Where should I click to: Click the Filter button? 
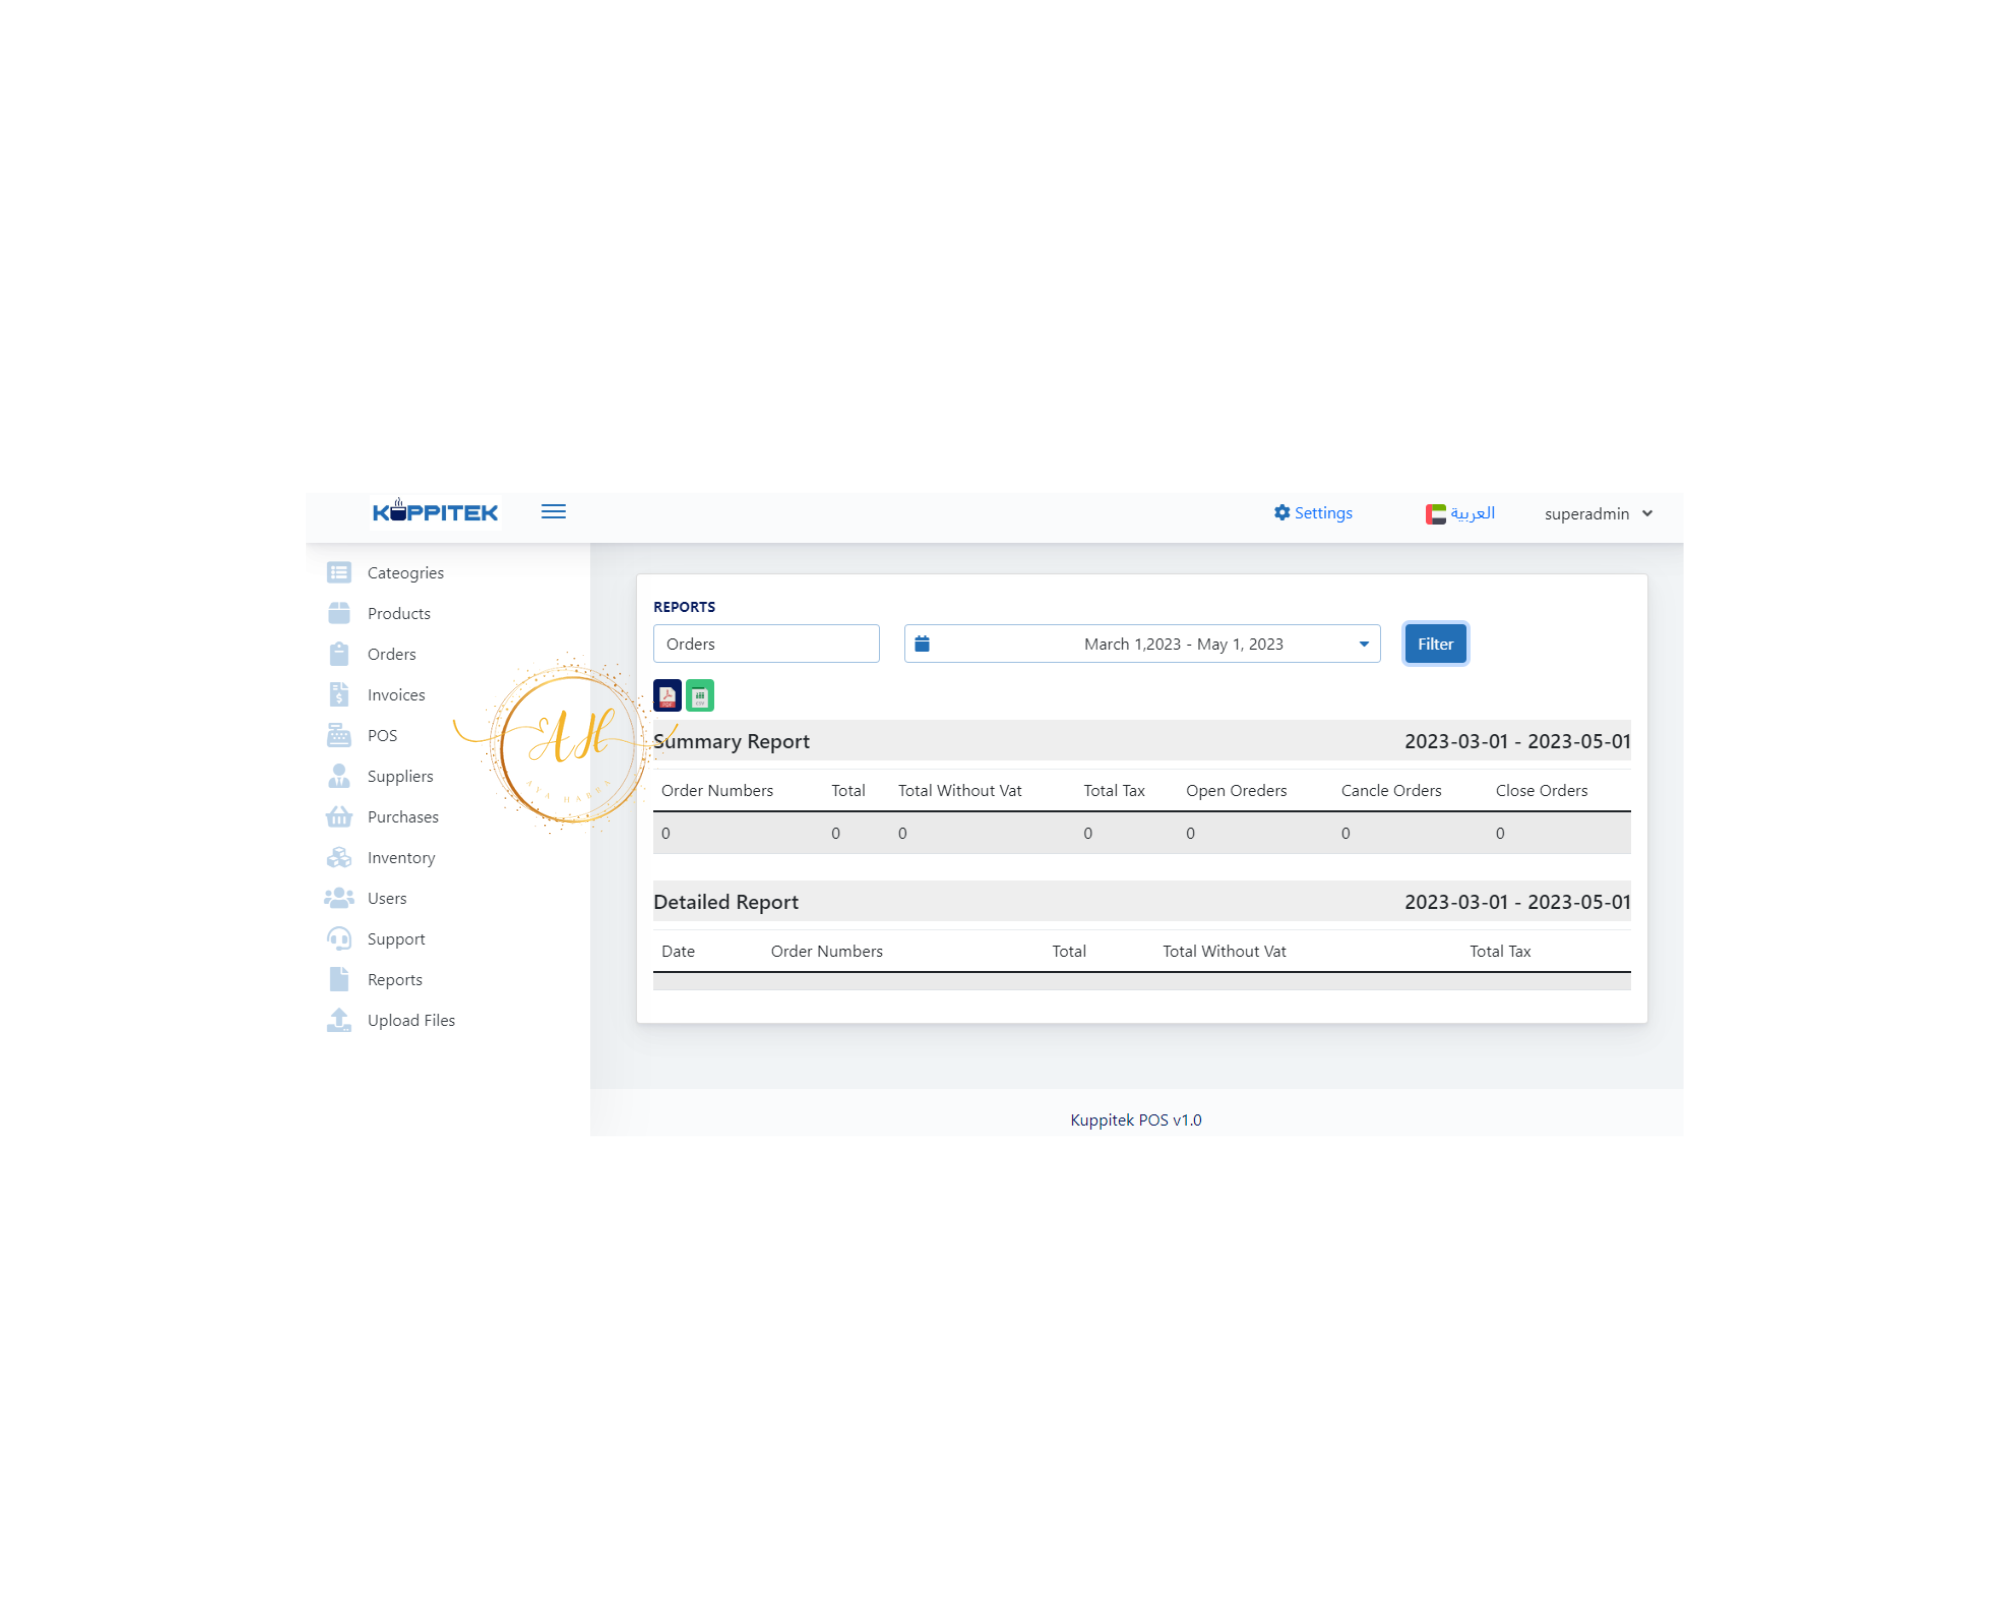(x=1435, y=644)
